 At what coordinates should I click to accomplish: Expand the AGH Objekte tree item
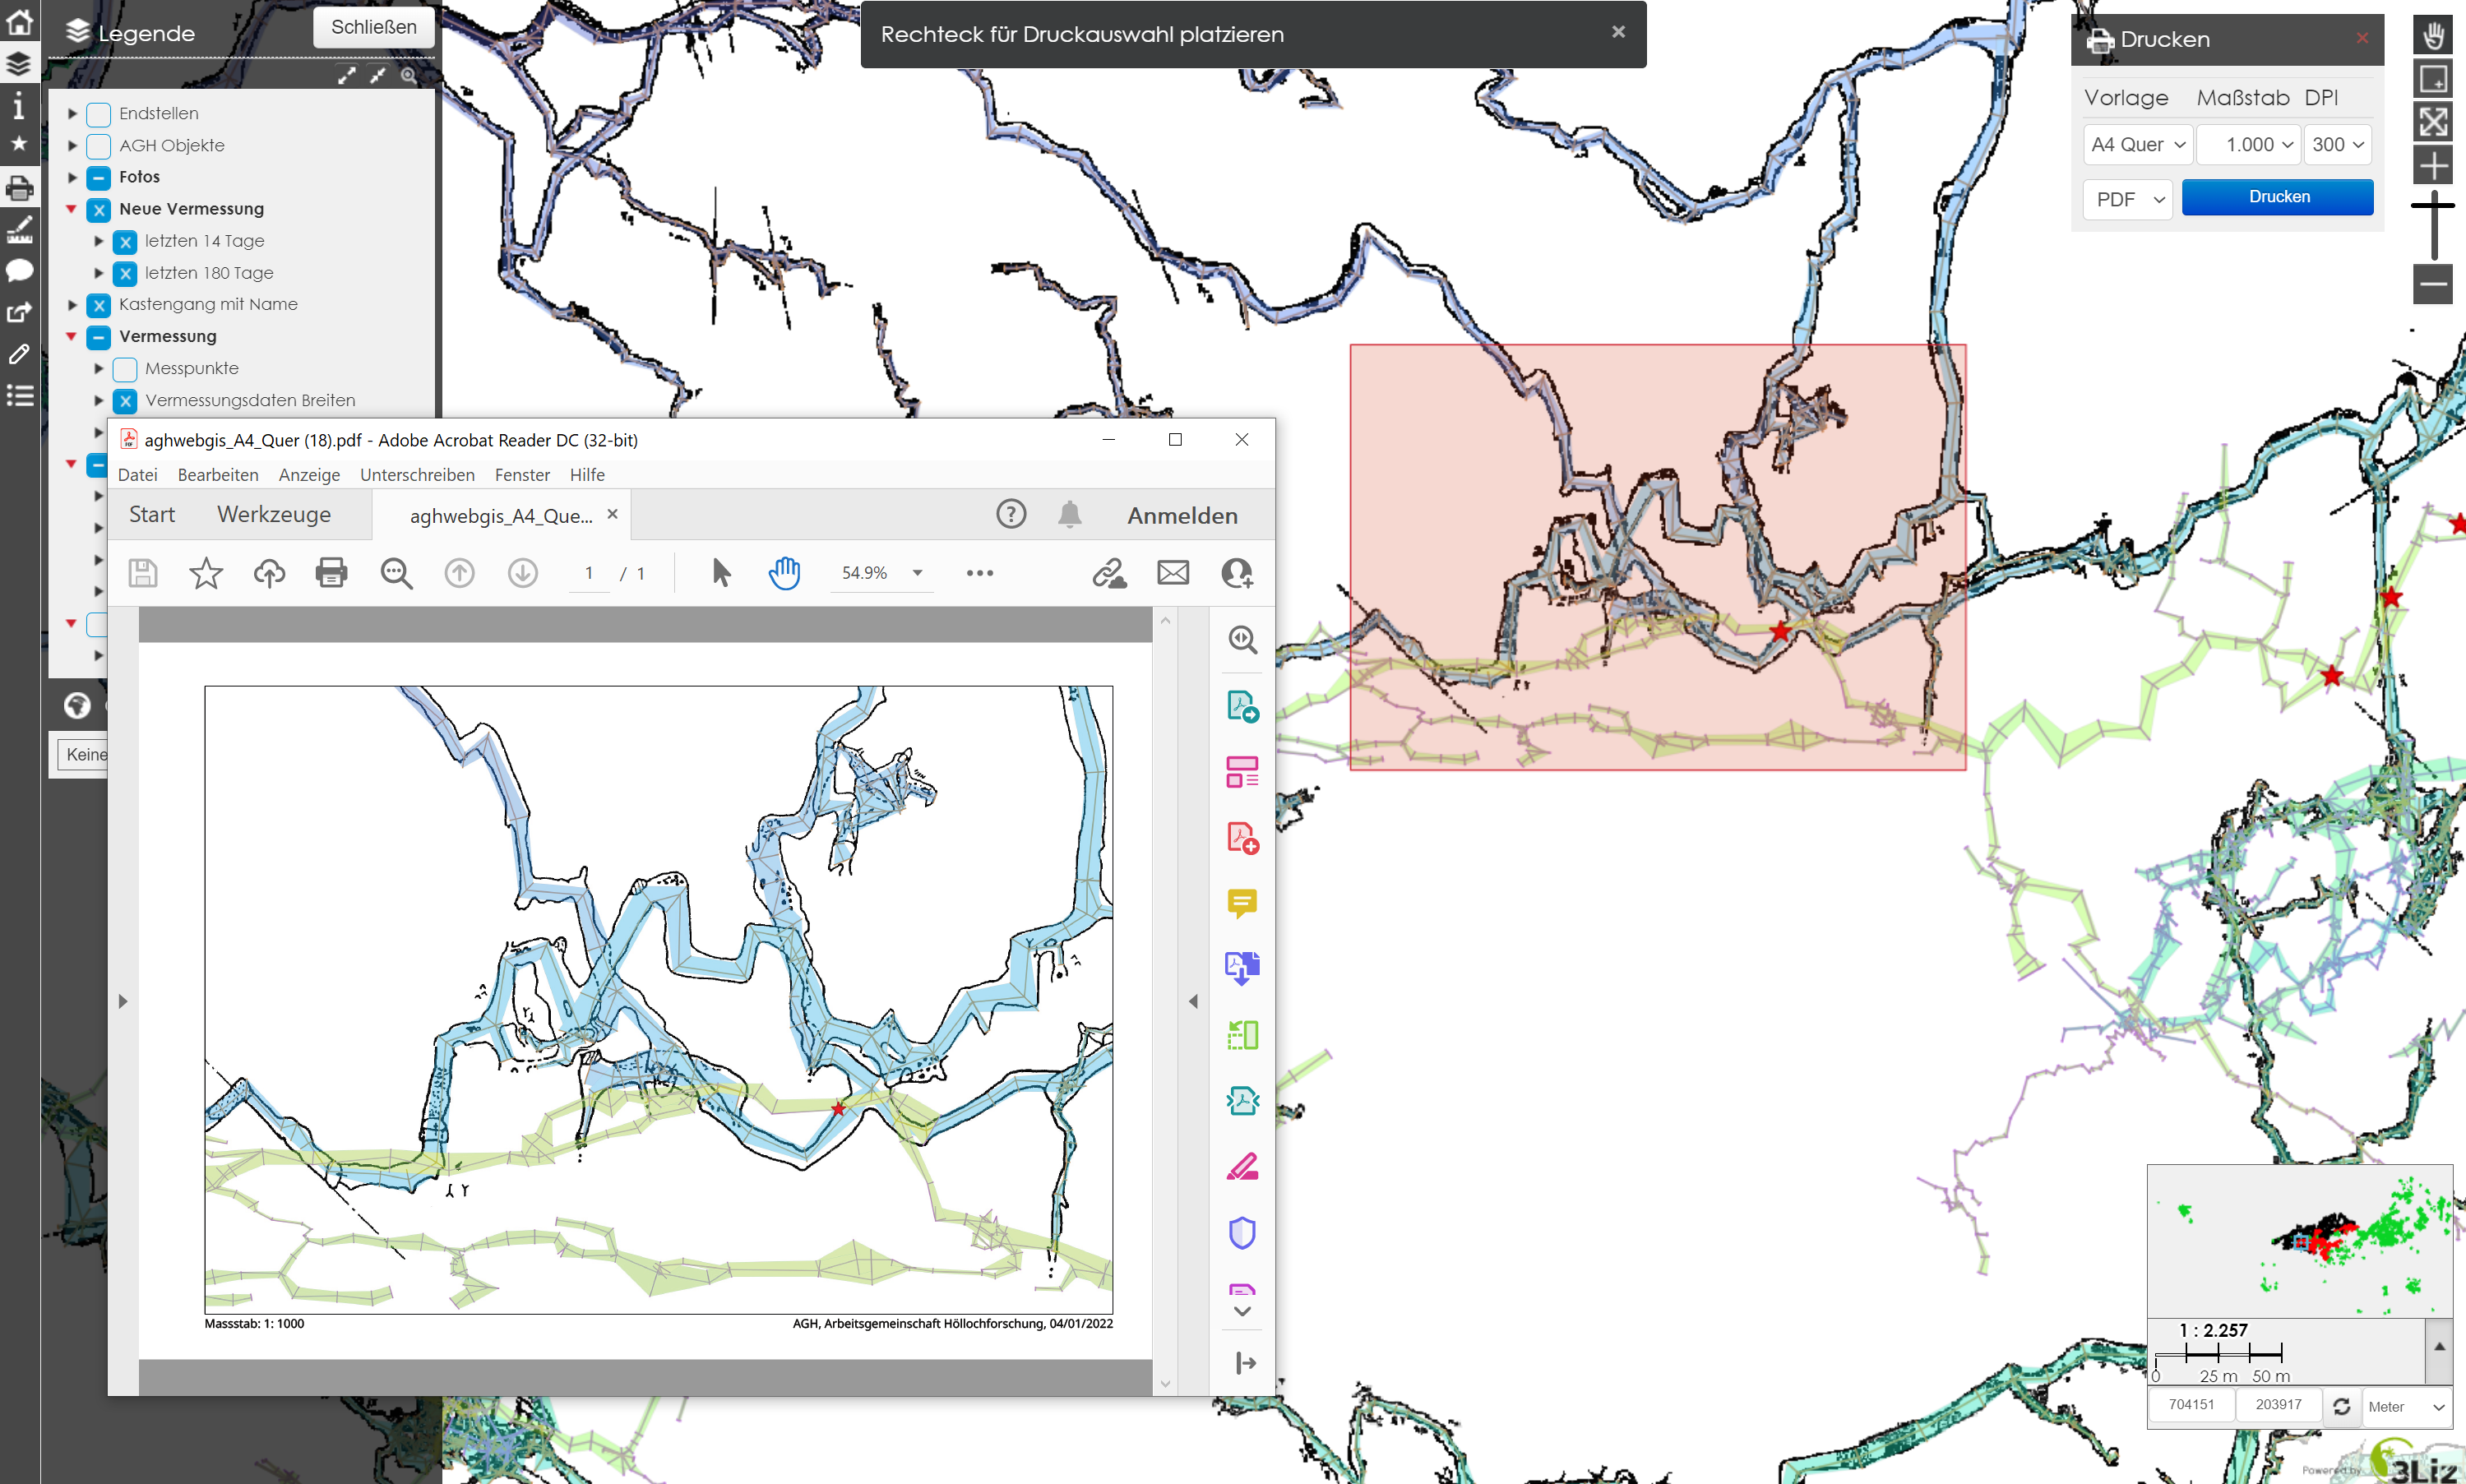tap(72, 146)
